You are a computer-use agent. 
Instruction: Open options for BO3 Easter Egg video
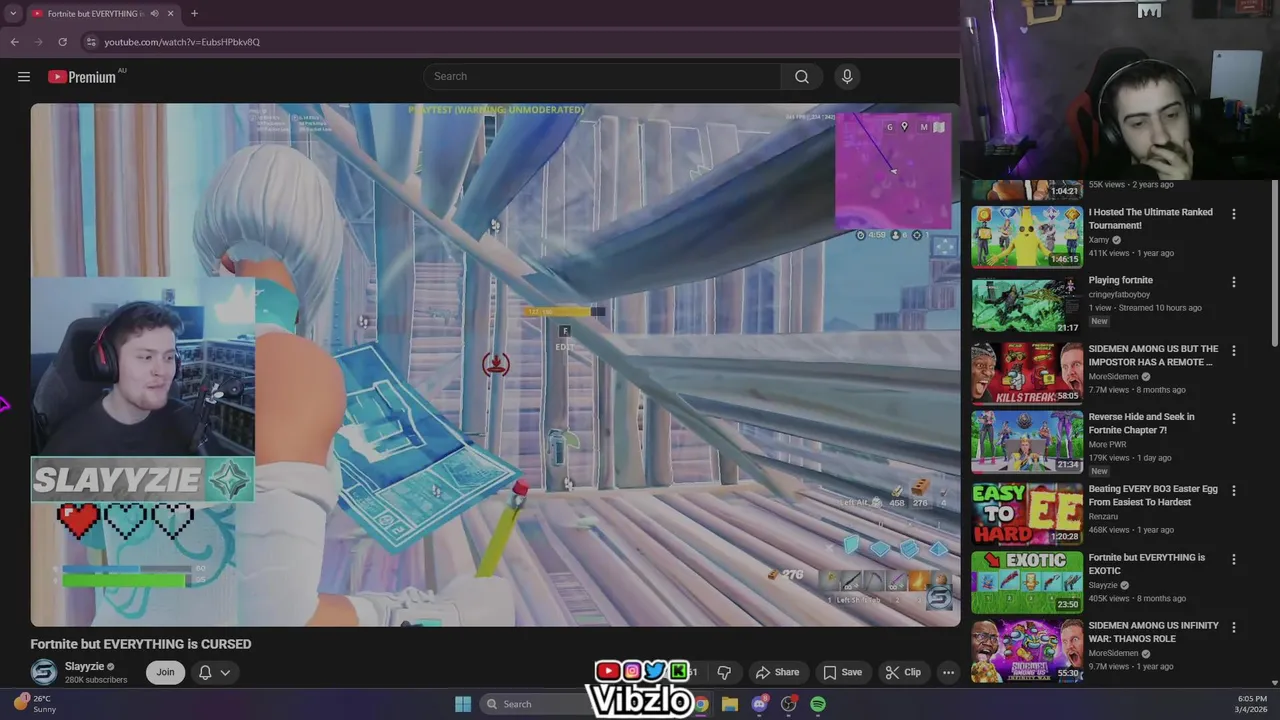[x=1233, y=491]
